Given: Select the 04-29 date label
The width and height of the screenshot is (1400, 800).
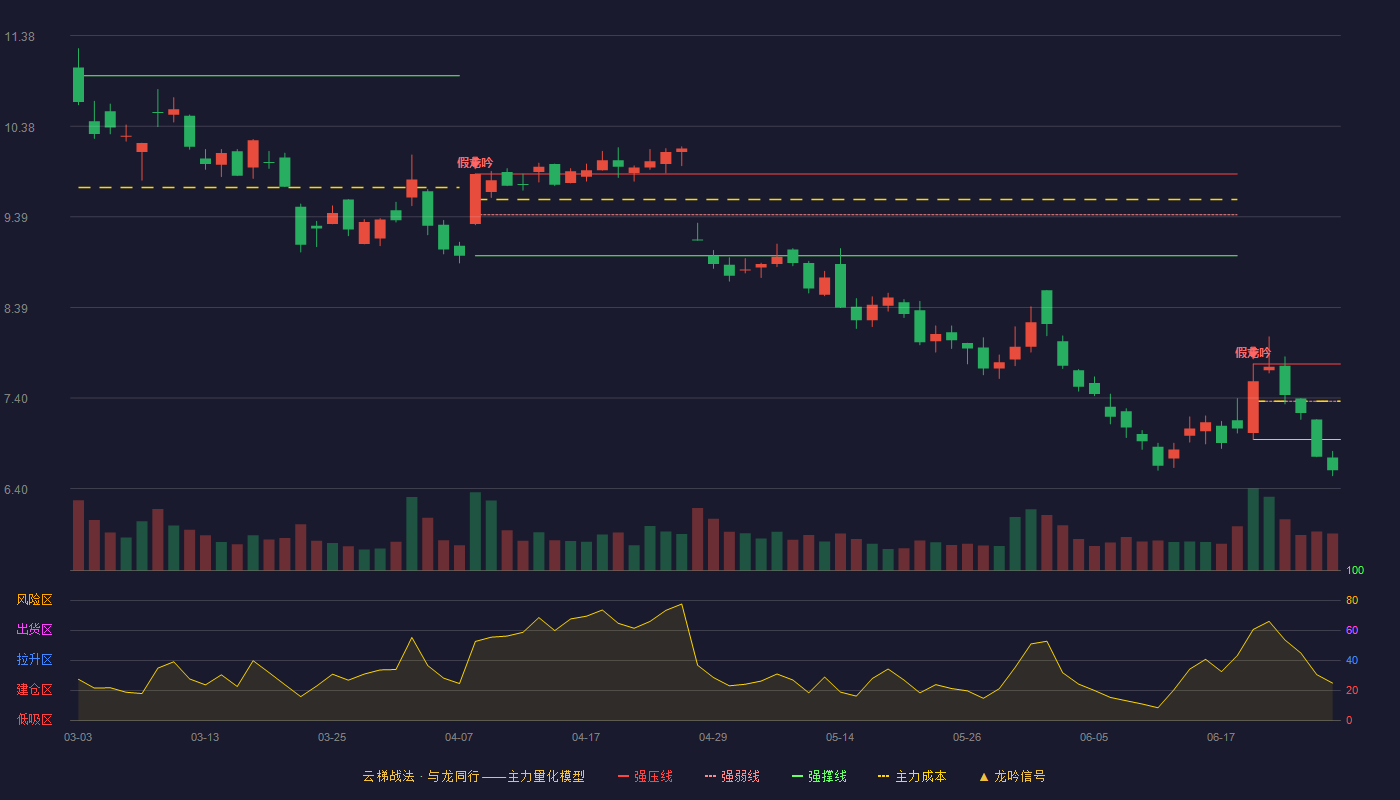Looking at the screenshot, I should point(713,737).
